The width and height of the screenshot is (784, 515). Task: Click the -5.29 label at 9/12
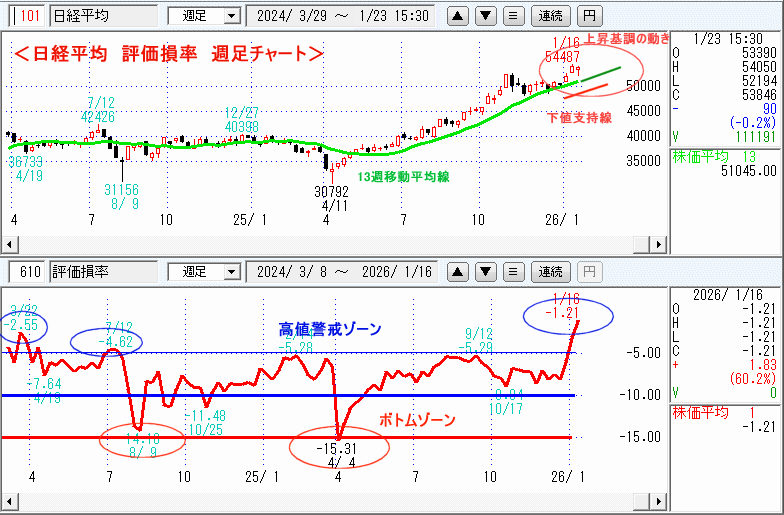click(x=476, y=348)
